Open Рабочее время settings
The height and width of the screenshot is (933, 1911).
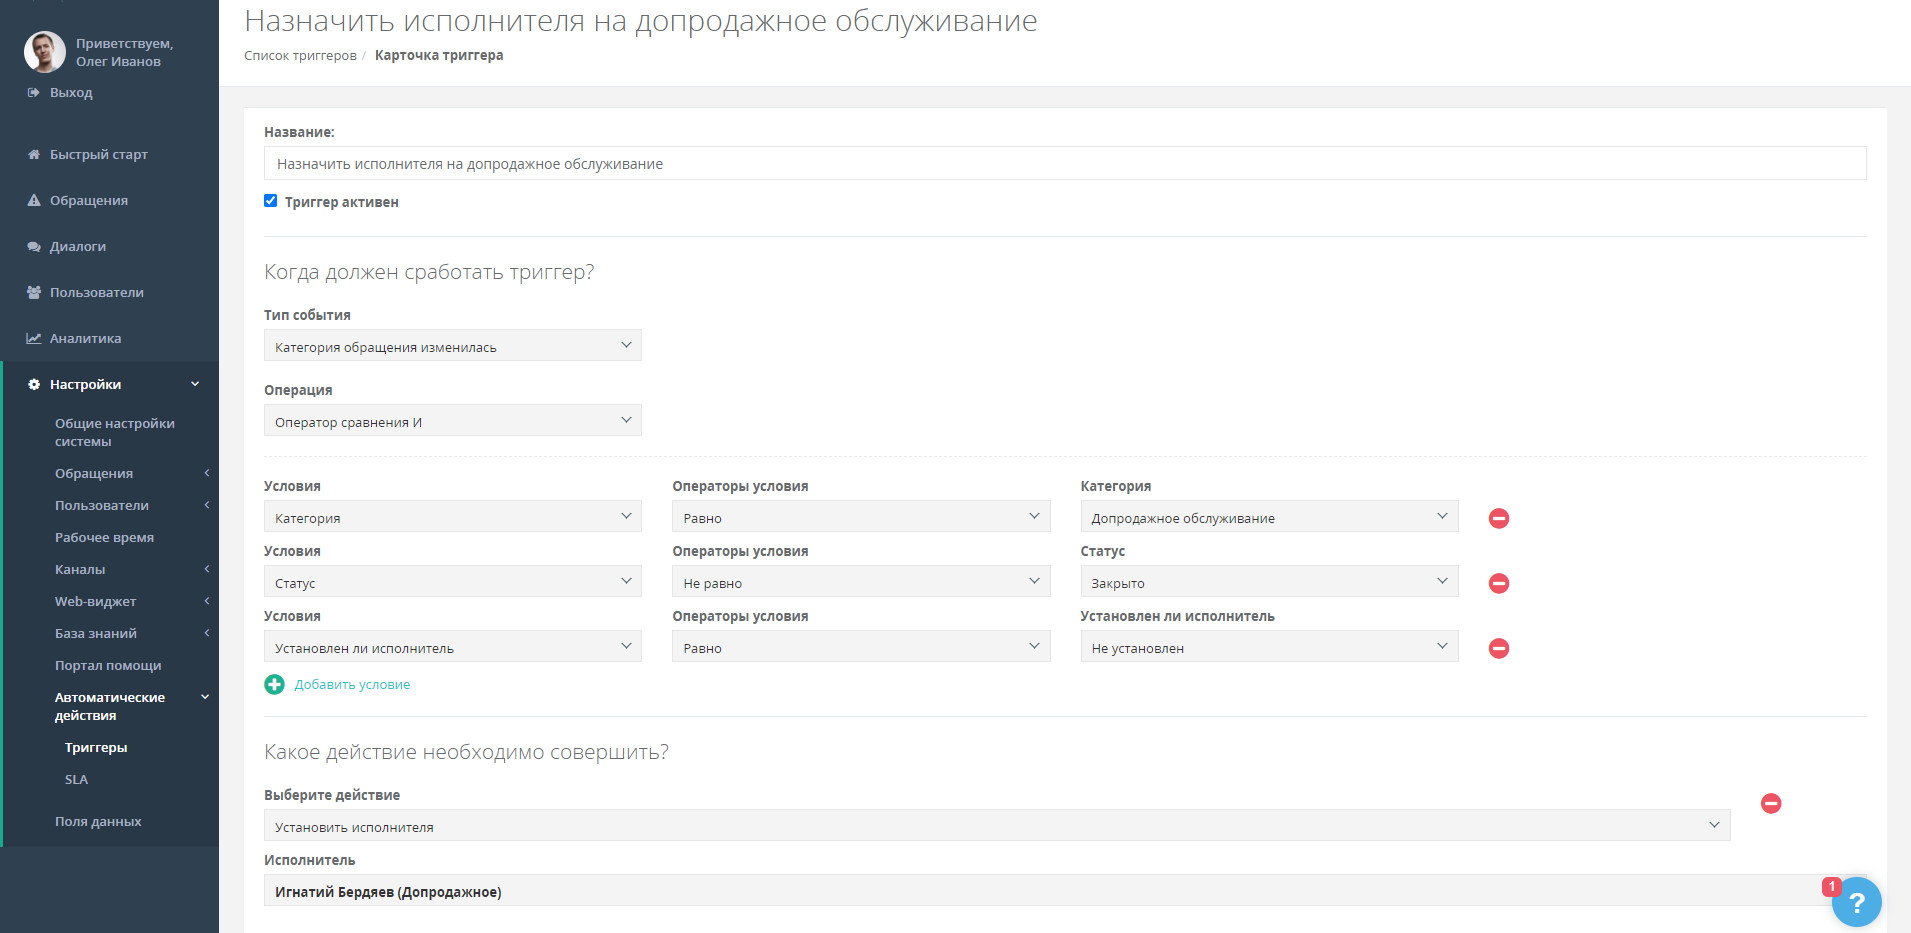104,537
